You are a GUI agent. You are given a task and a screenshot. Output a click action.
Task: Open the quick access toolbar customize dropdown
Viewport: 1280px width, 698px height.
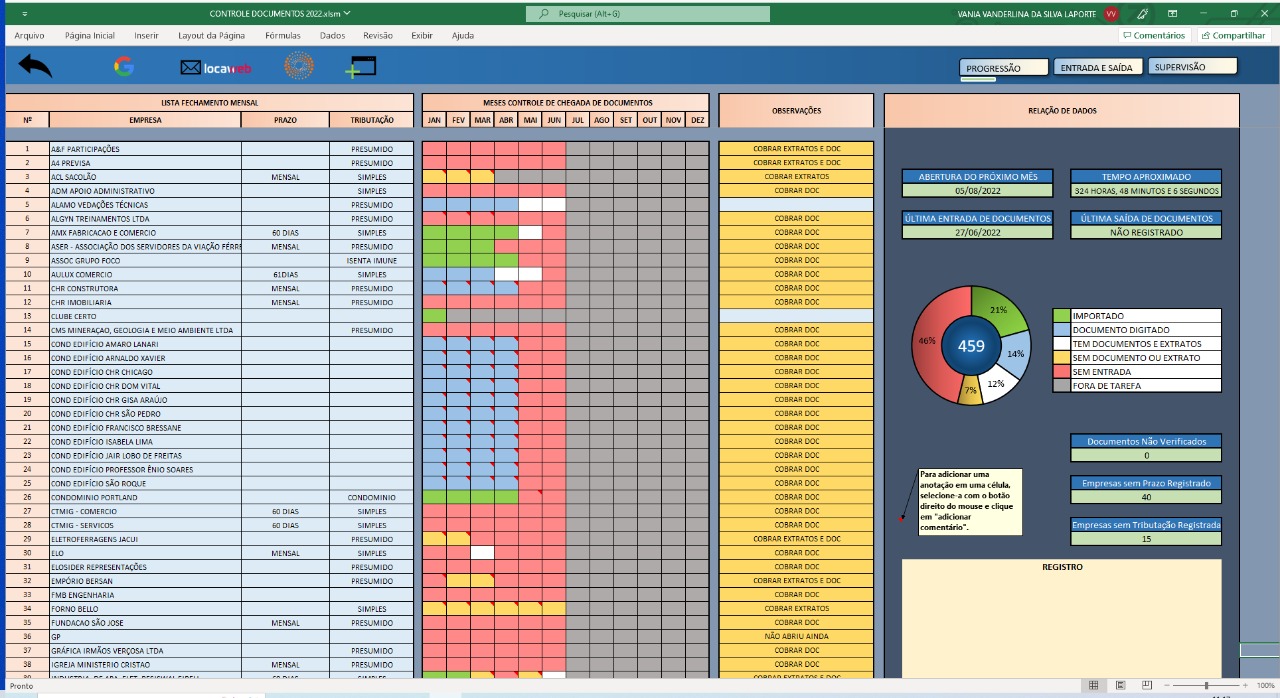pyautogui.click(x=24, y=14)
